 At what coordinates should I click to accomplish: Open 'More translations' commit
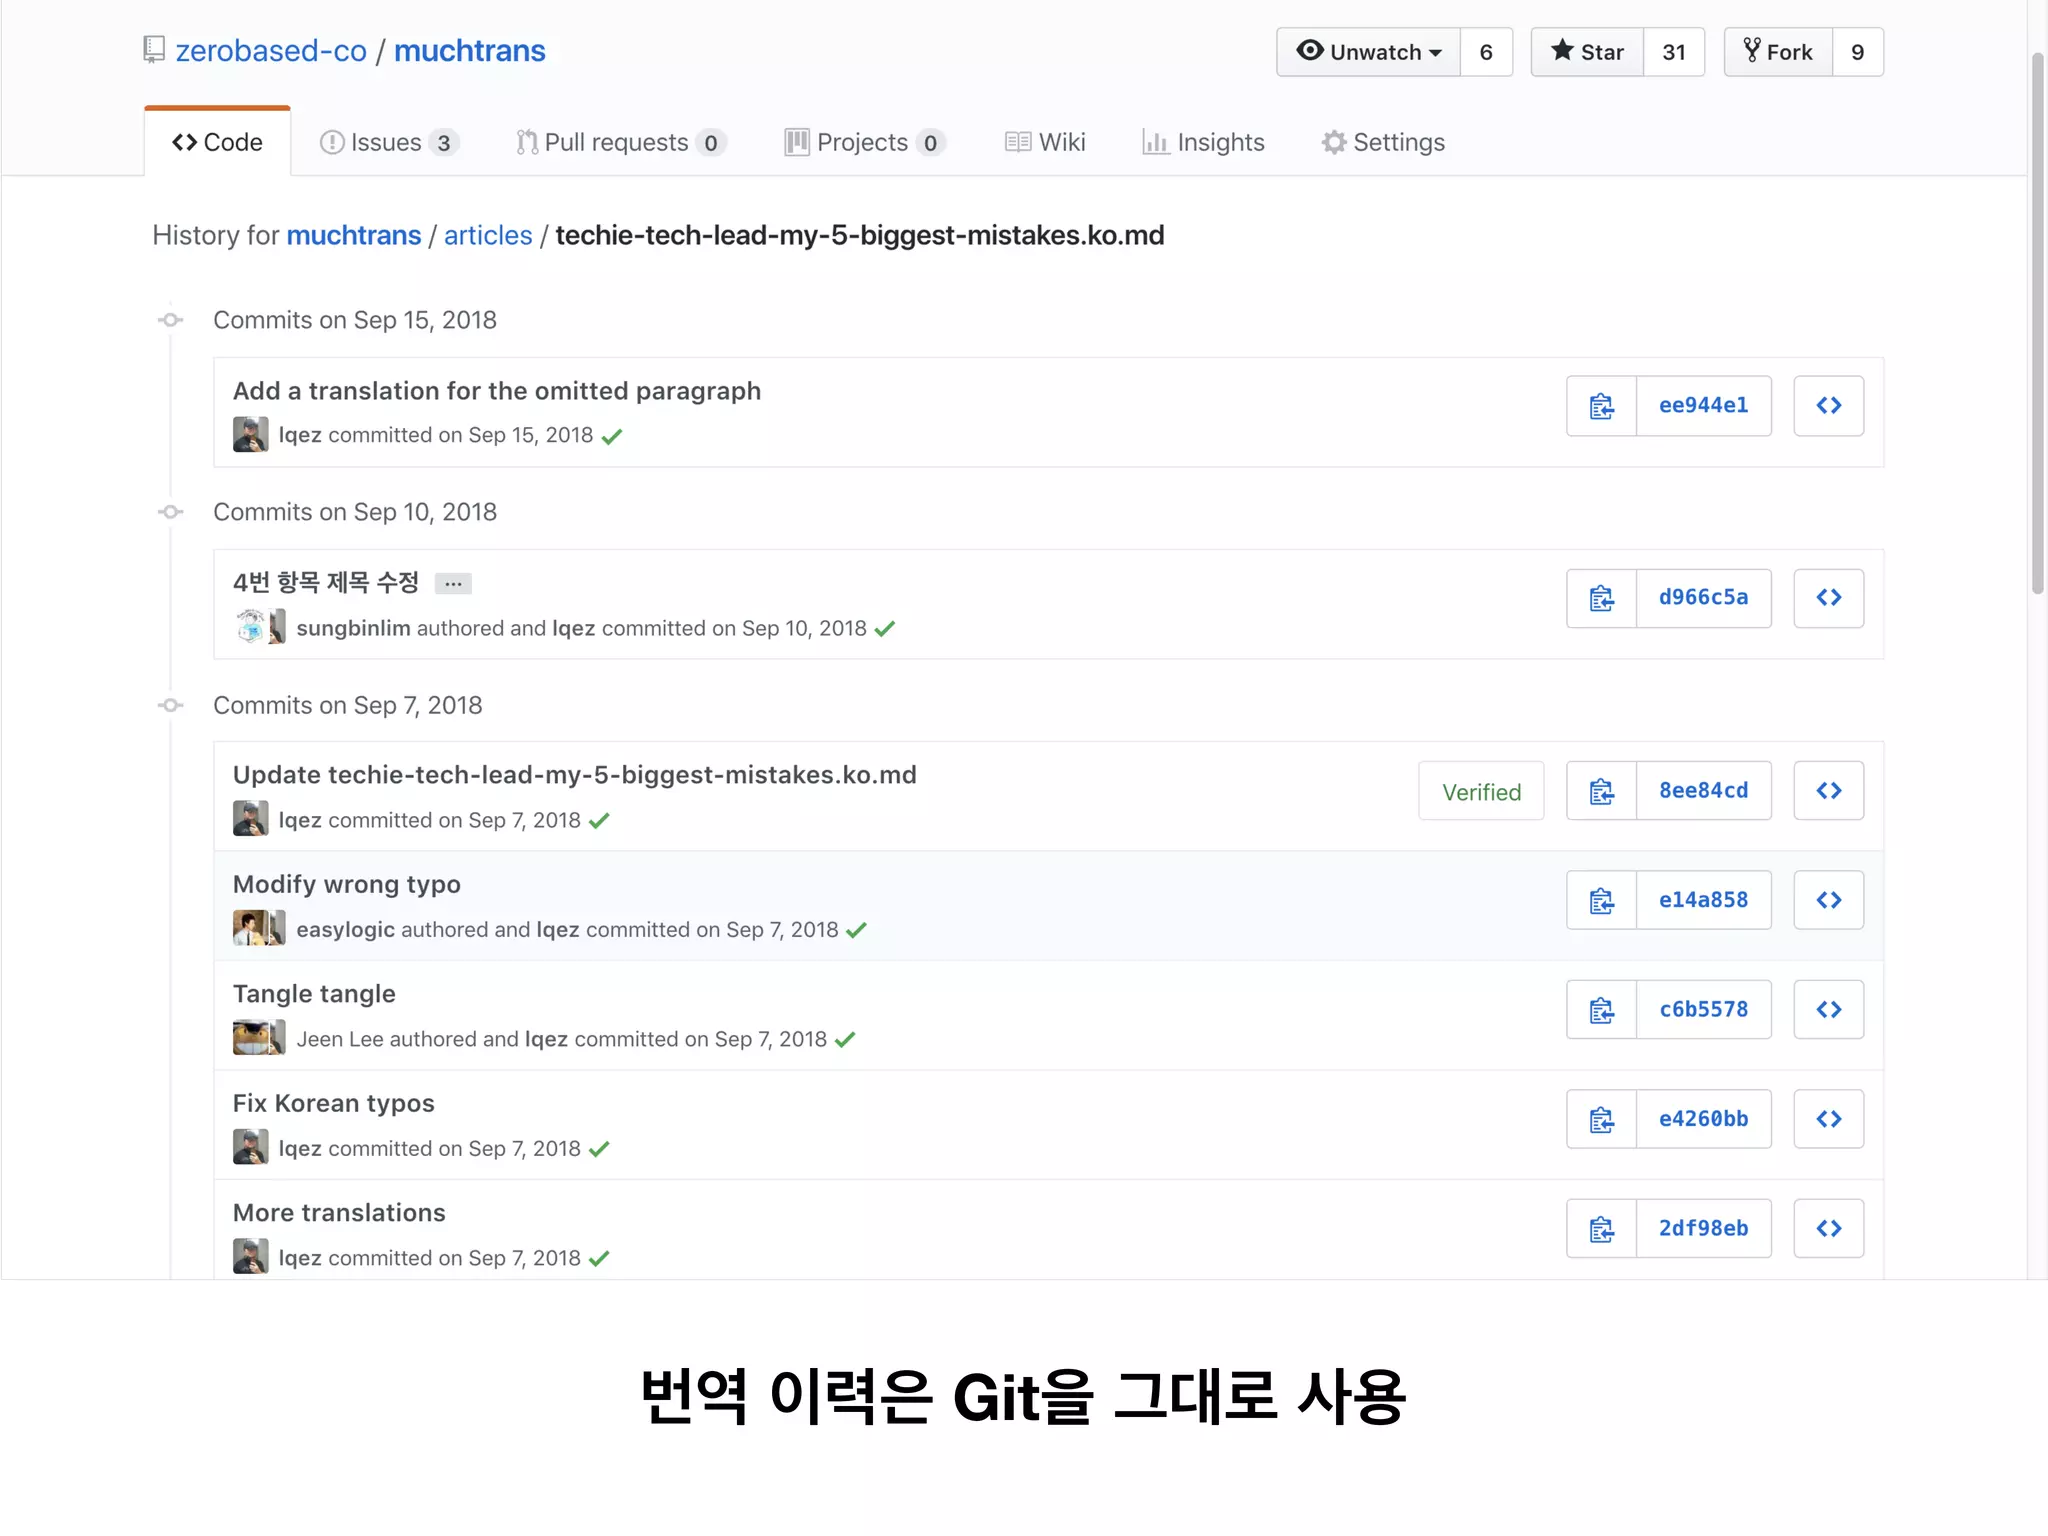(339, 1213)
